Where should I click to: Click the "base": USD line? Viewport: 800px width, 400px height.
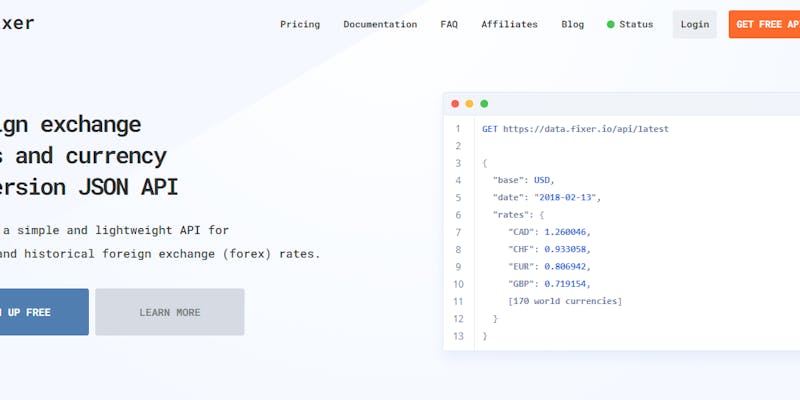pyautogui.click(x=523, y=180)
